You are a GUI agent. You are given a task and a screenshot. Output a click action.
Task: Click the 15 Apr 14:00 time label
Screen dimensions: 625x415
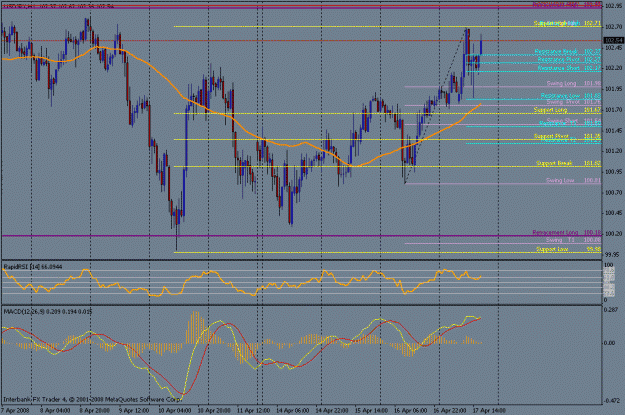[x=371, y=410]
